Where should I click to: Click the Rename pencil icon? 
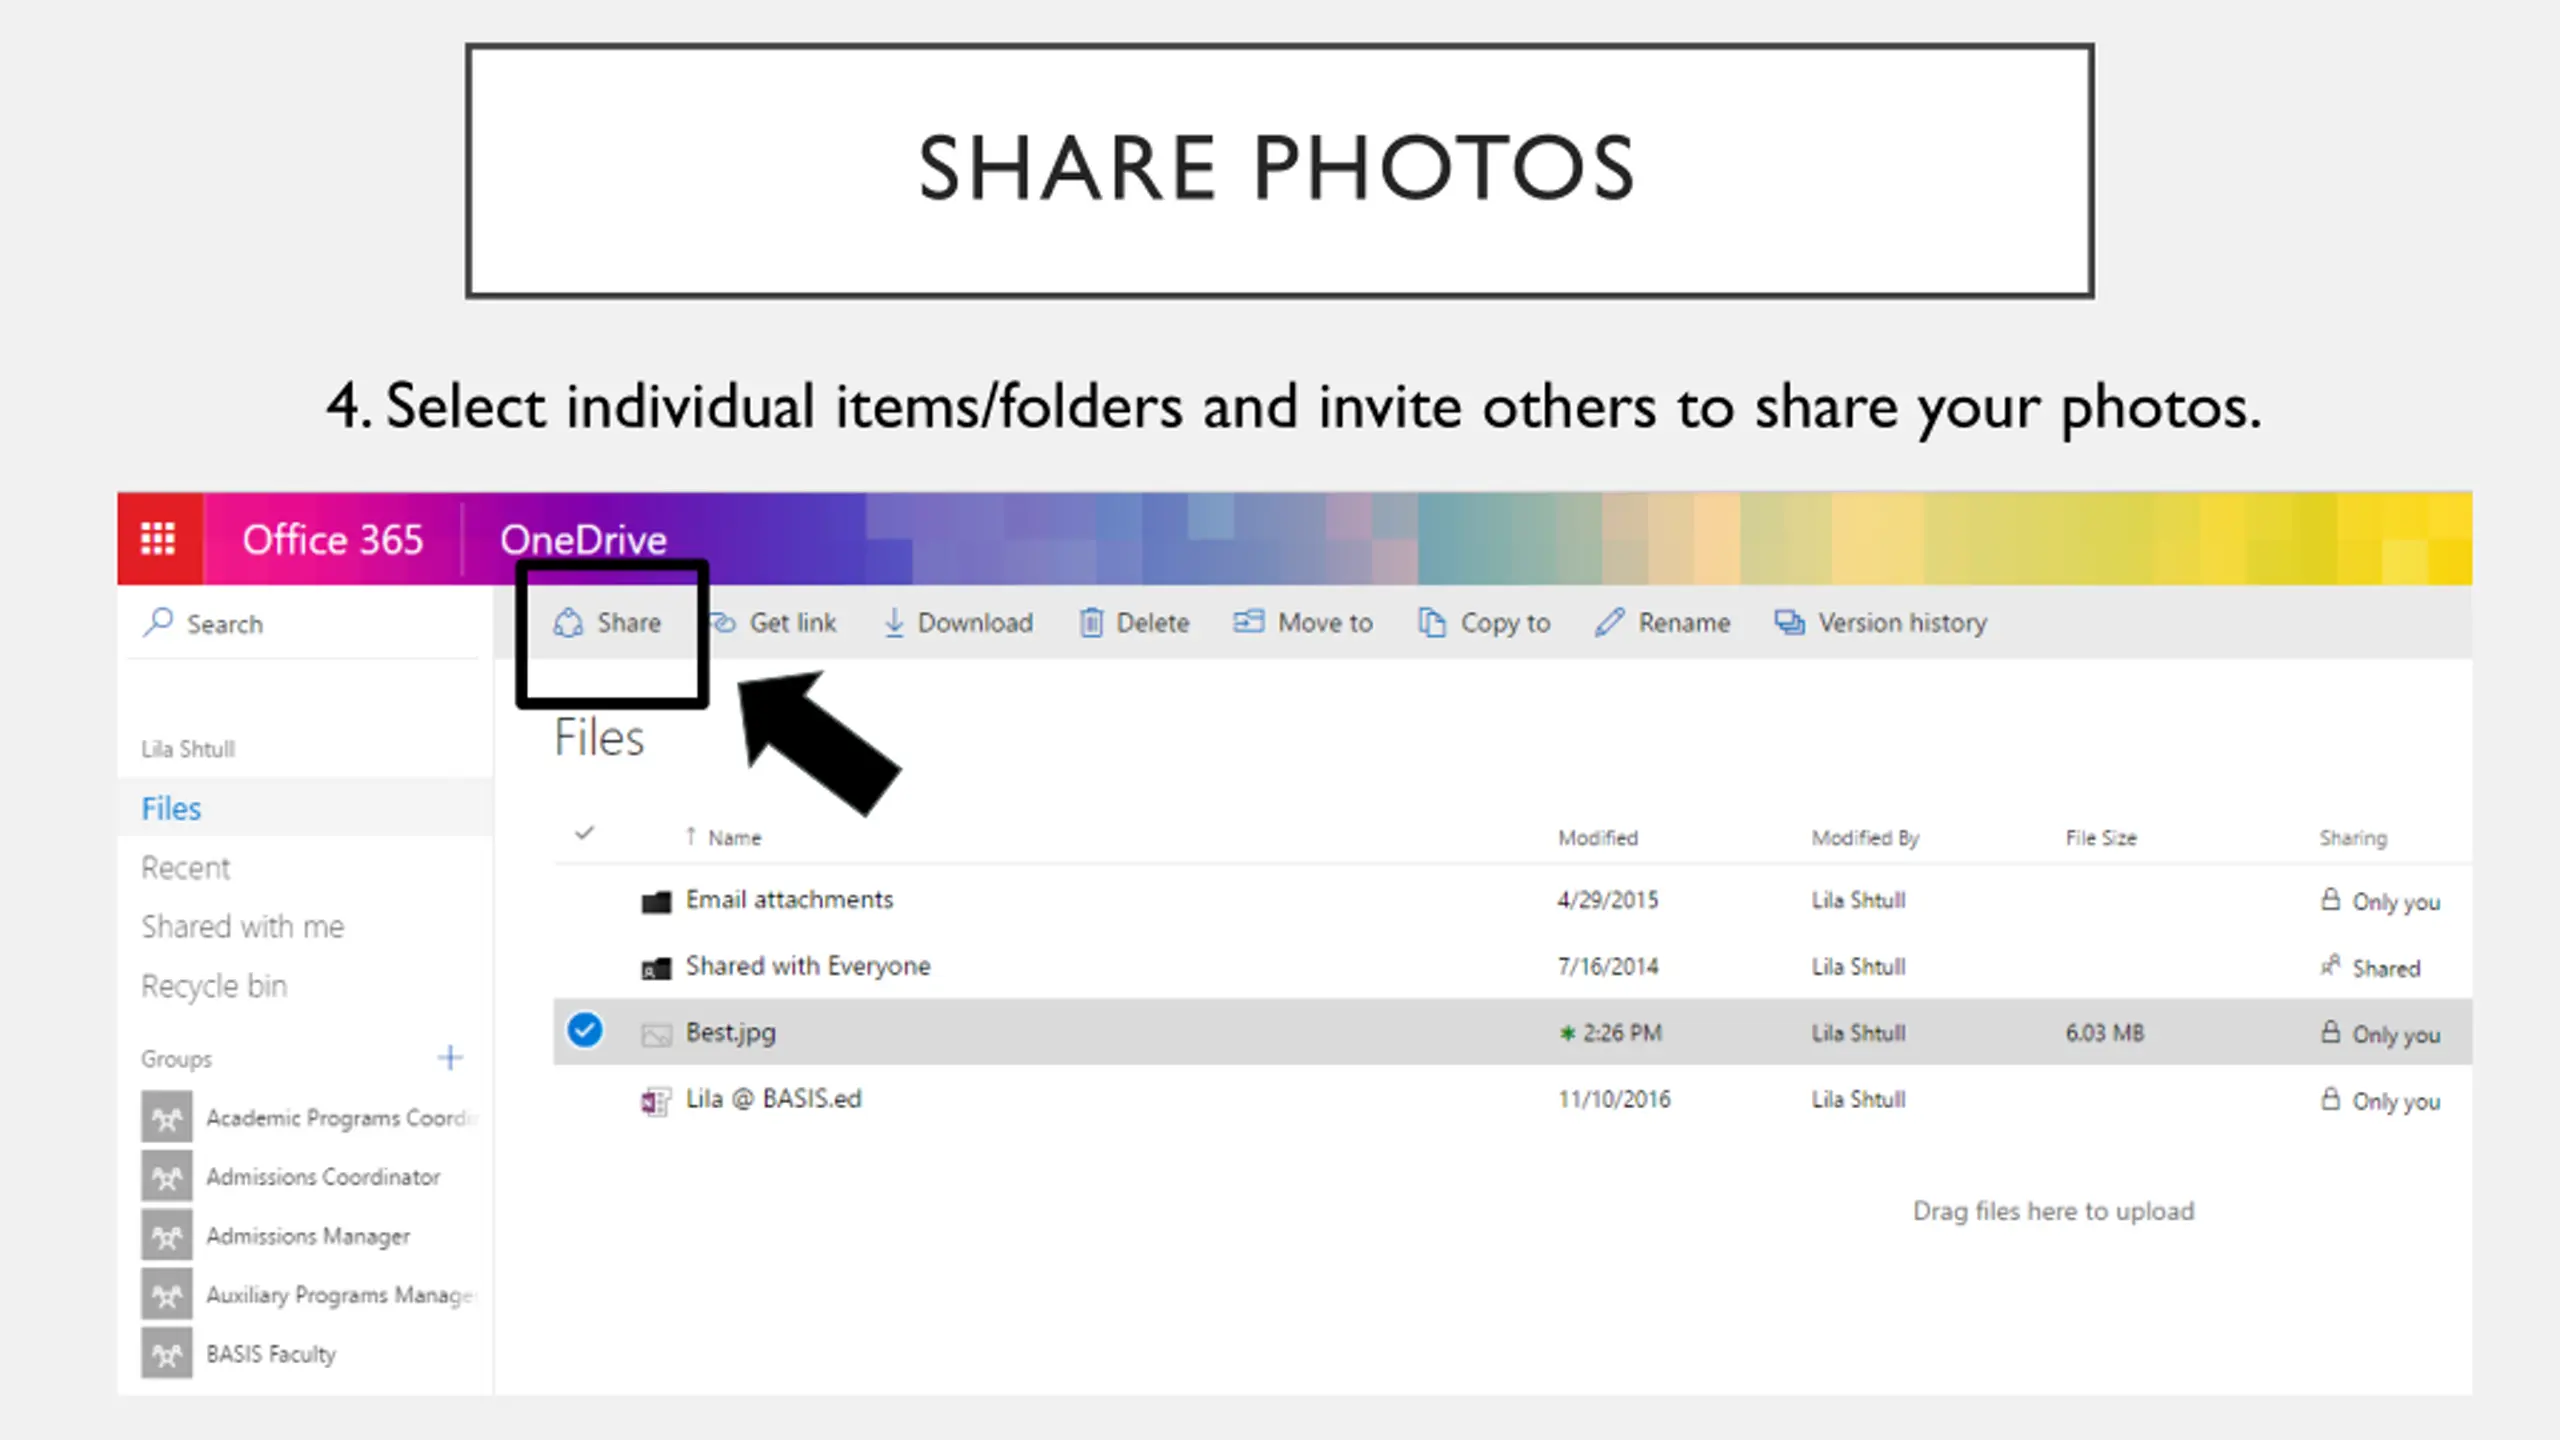pos(1609,623)
